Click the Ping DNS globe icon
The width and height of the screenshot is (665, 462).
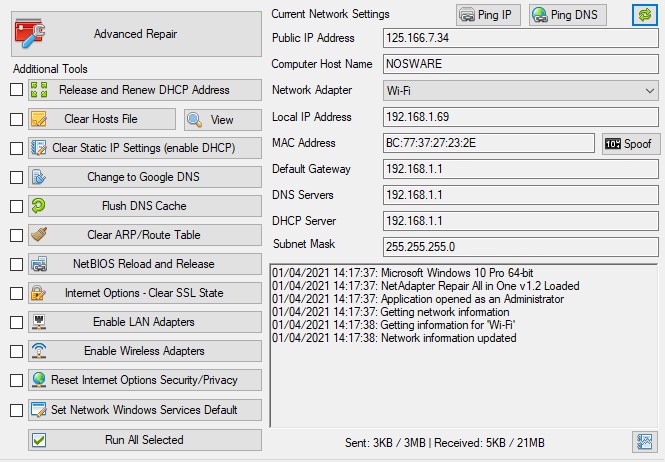click(540, 15)
